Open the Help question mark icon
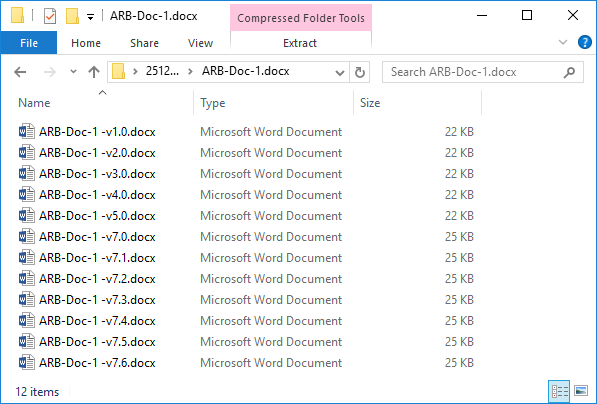Screen dimensions: 597x404 point(584,42)
